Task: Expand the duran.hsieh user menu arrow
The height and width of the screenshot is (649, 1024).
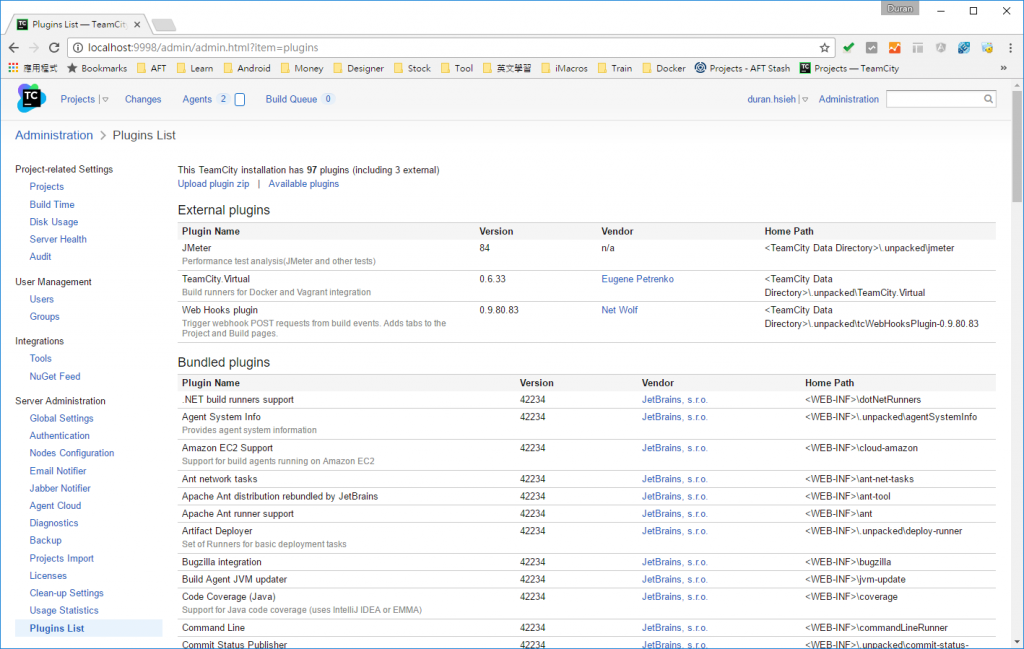Action: (805, 99)
